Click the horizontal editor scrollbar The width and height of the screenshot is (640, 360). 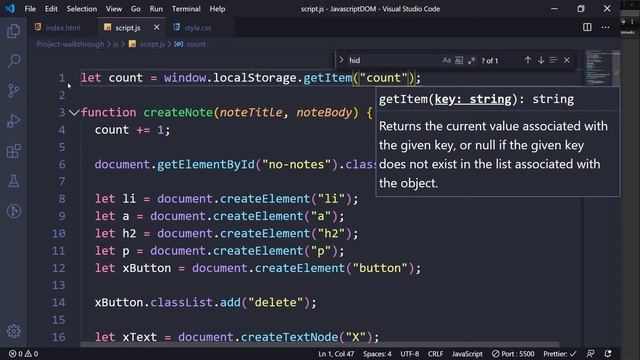[x=320, y=344]
